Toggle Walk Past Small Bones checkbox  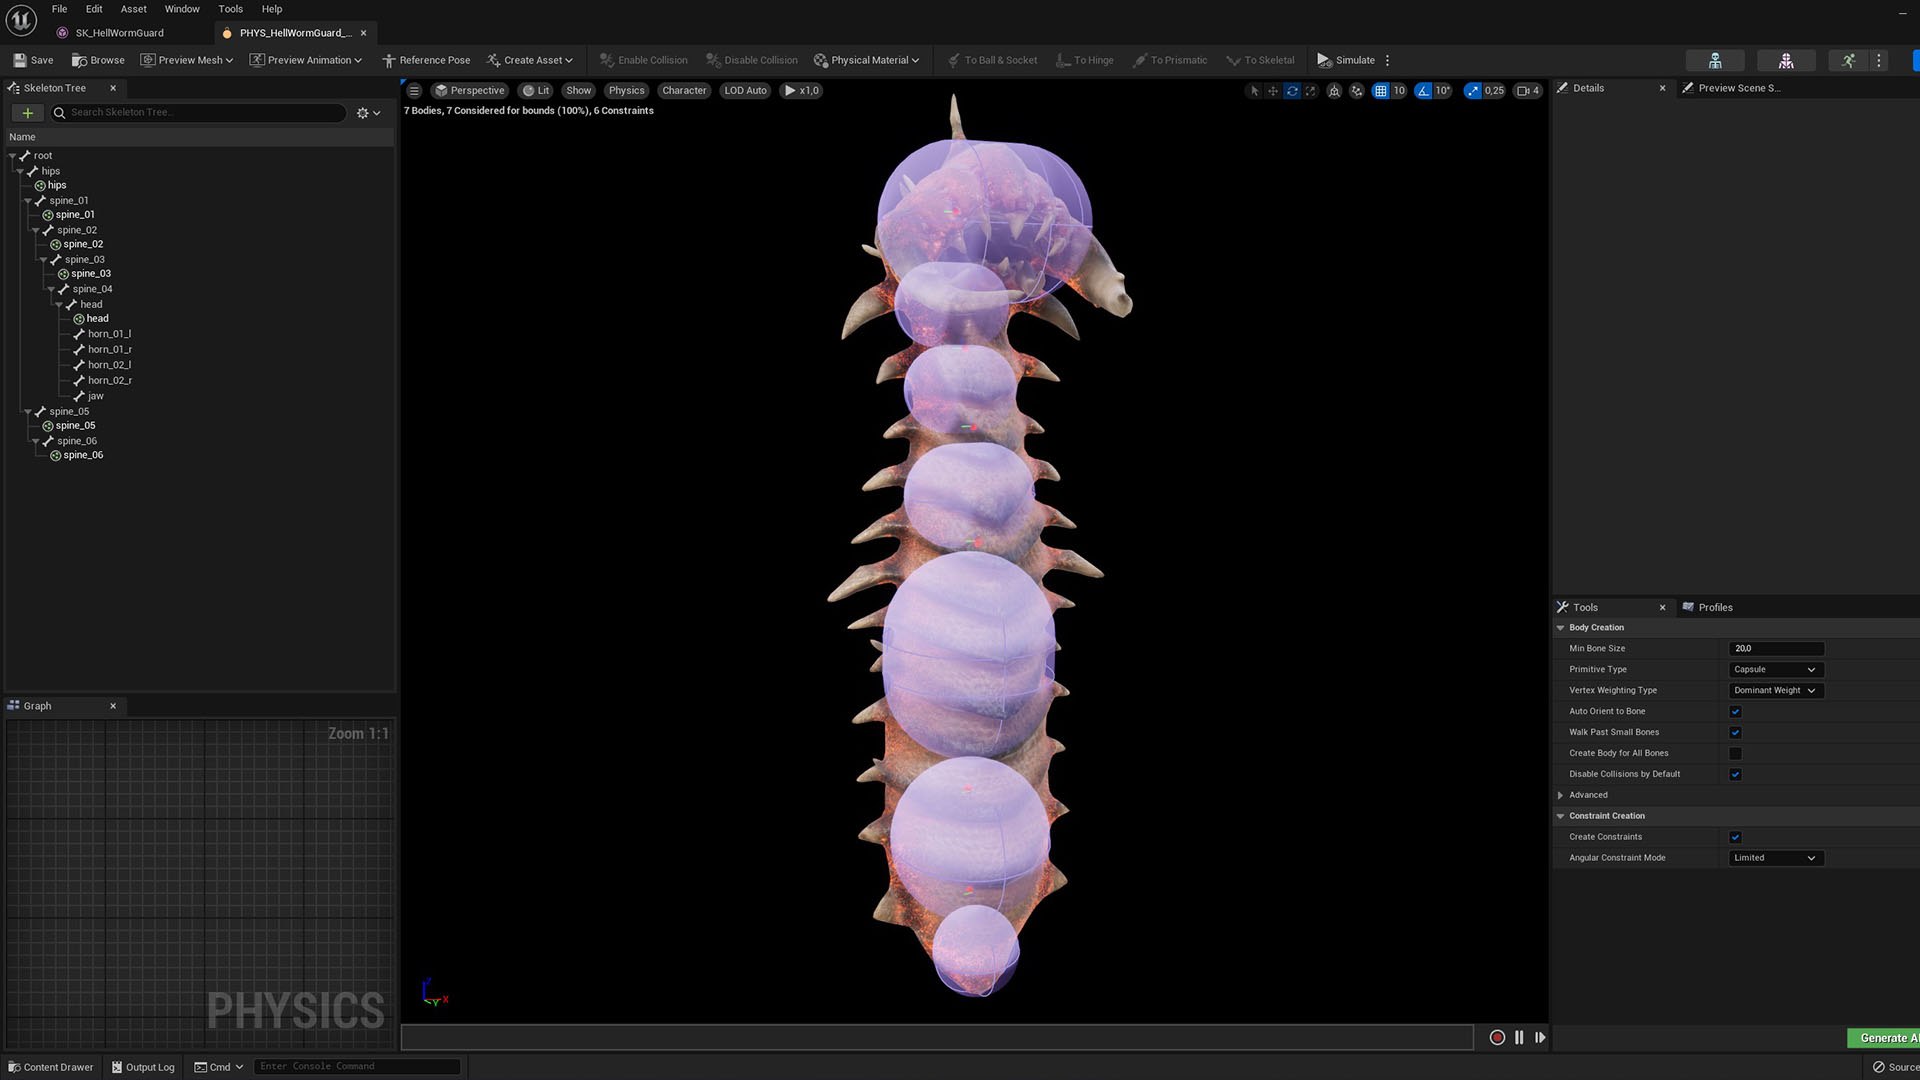coord(1735,733)
